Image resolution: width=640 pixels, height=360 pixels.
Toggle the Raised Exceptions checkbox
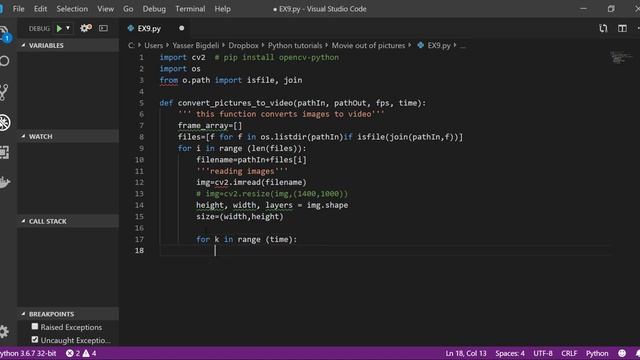35,327
